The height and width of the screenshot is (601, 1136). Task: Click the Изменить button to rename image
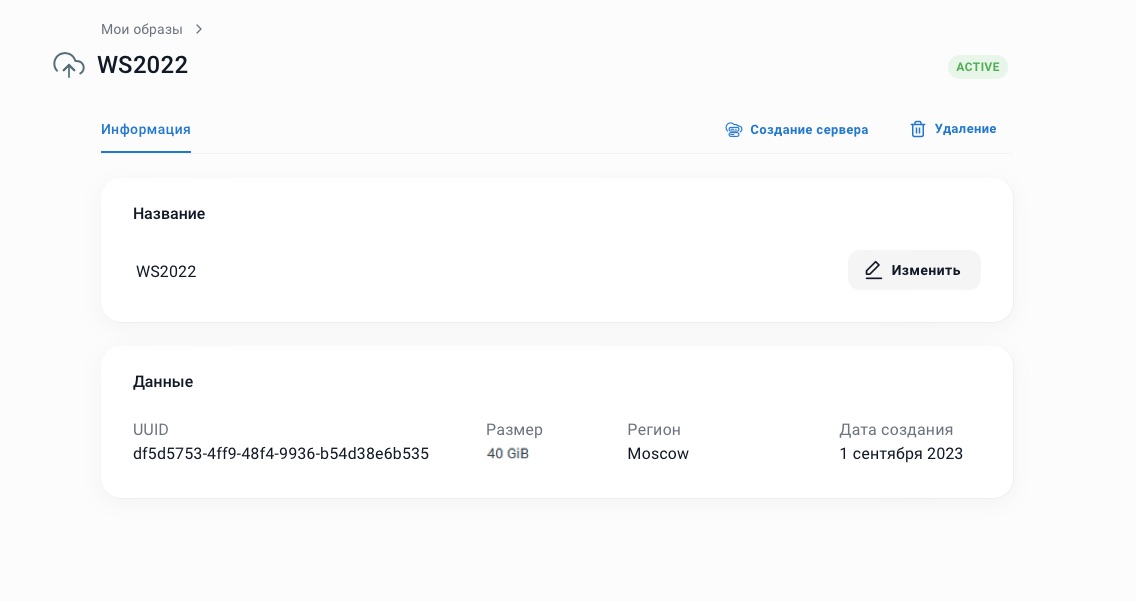click(x=914, y=270)
